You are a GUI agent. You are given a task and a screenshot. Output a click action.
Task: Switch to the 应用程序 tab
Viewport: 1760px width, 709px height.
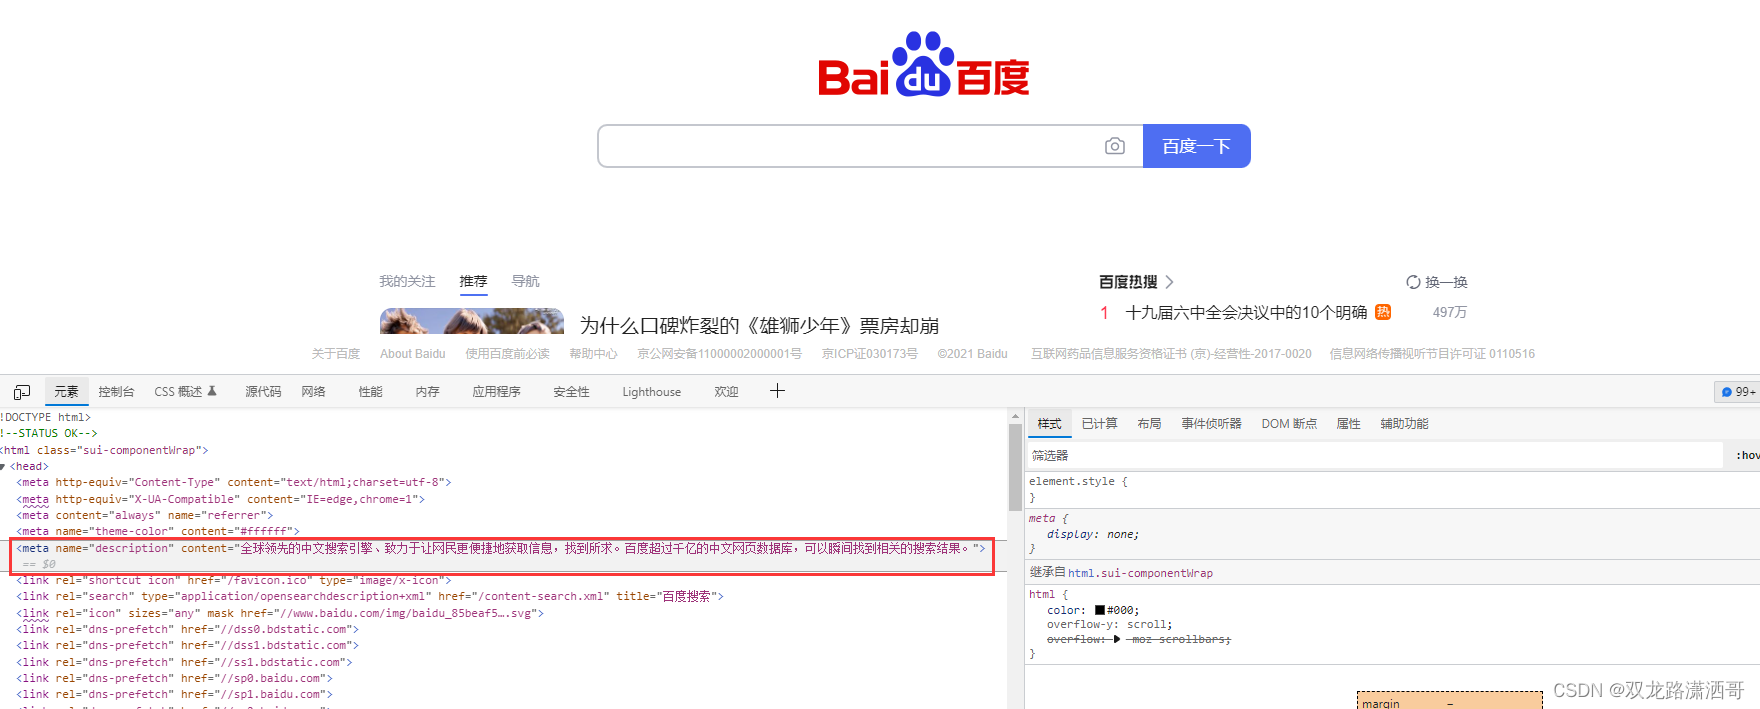pyautogui.click(x=496, y=392)
